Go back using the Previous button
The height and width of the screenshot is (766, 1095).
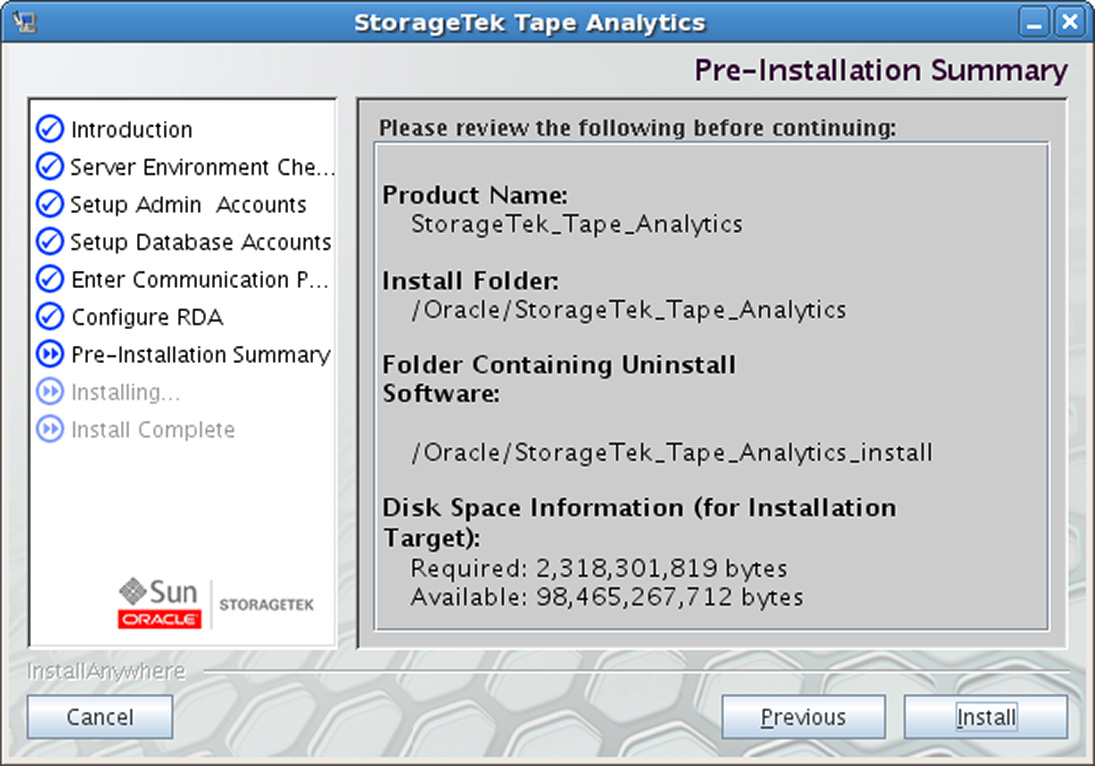tap(803, 717)
